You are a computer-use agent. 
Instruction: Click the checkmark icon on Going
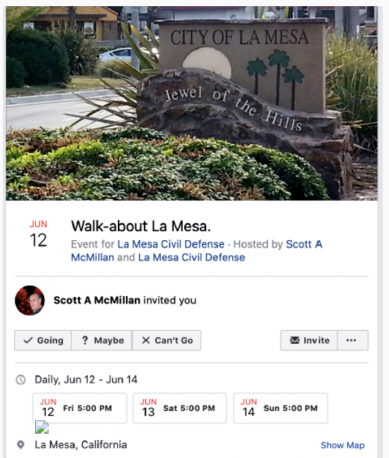[28, 340]
